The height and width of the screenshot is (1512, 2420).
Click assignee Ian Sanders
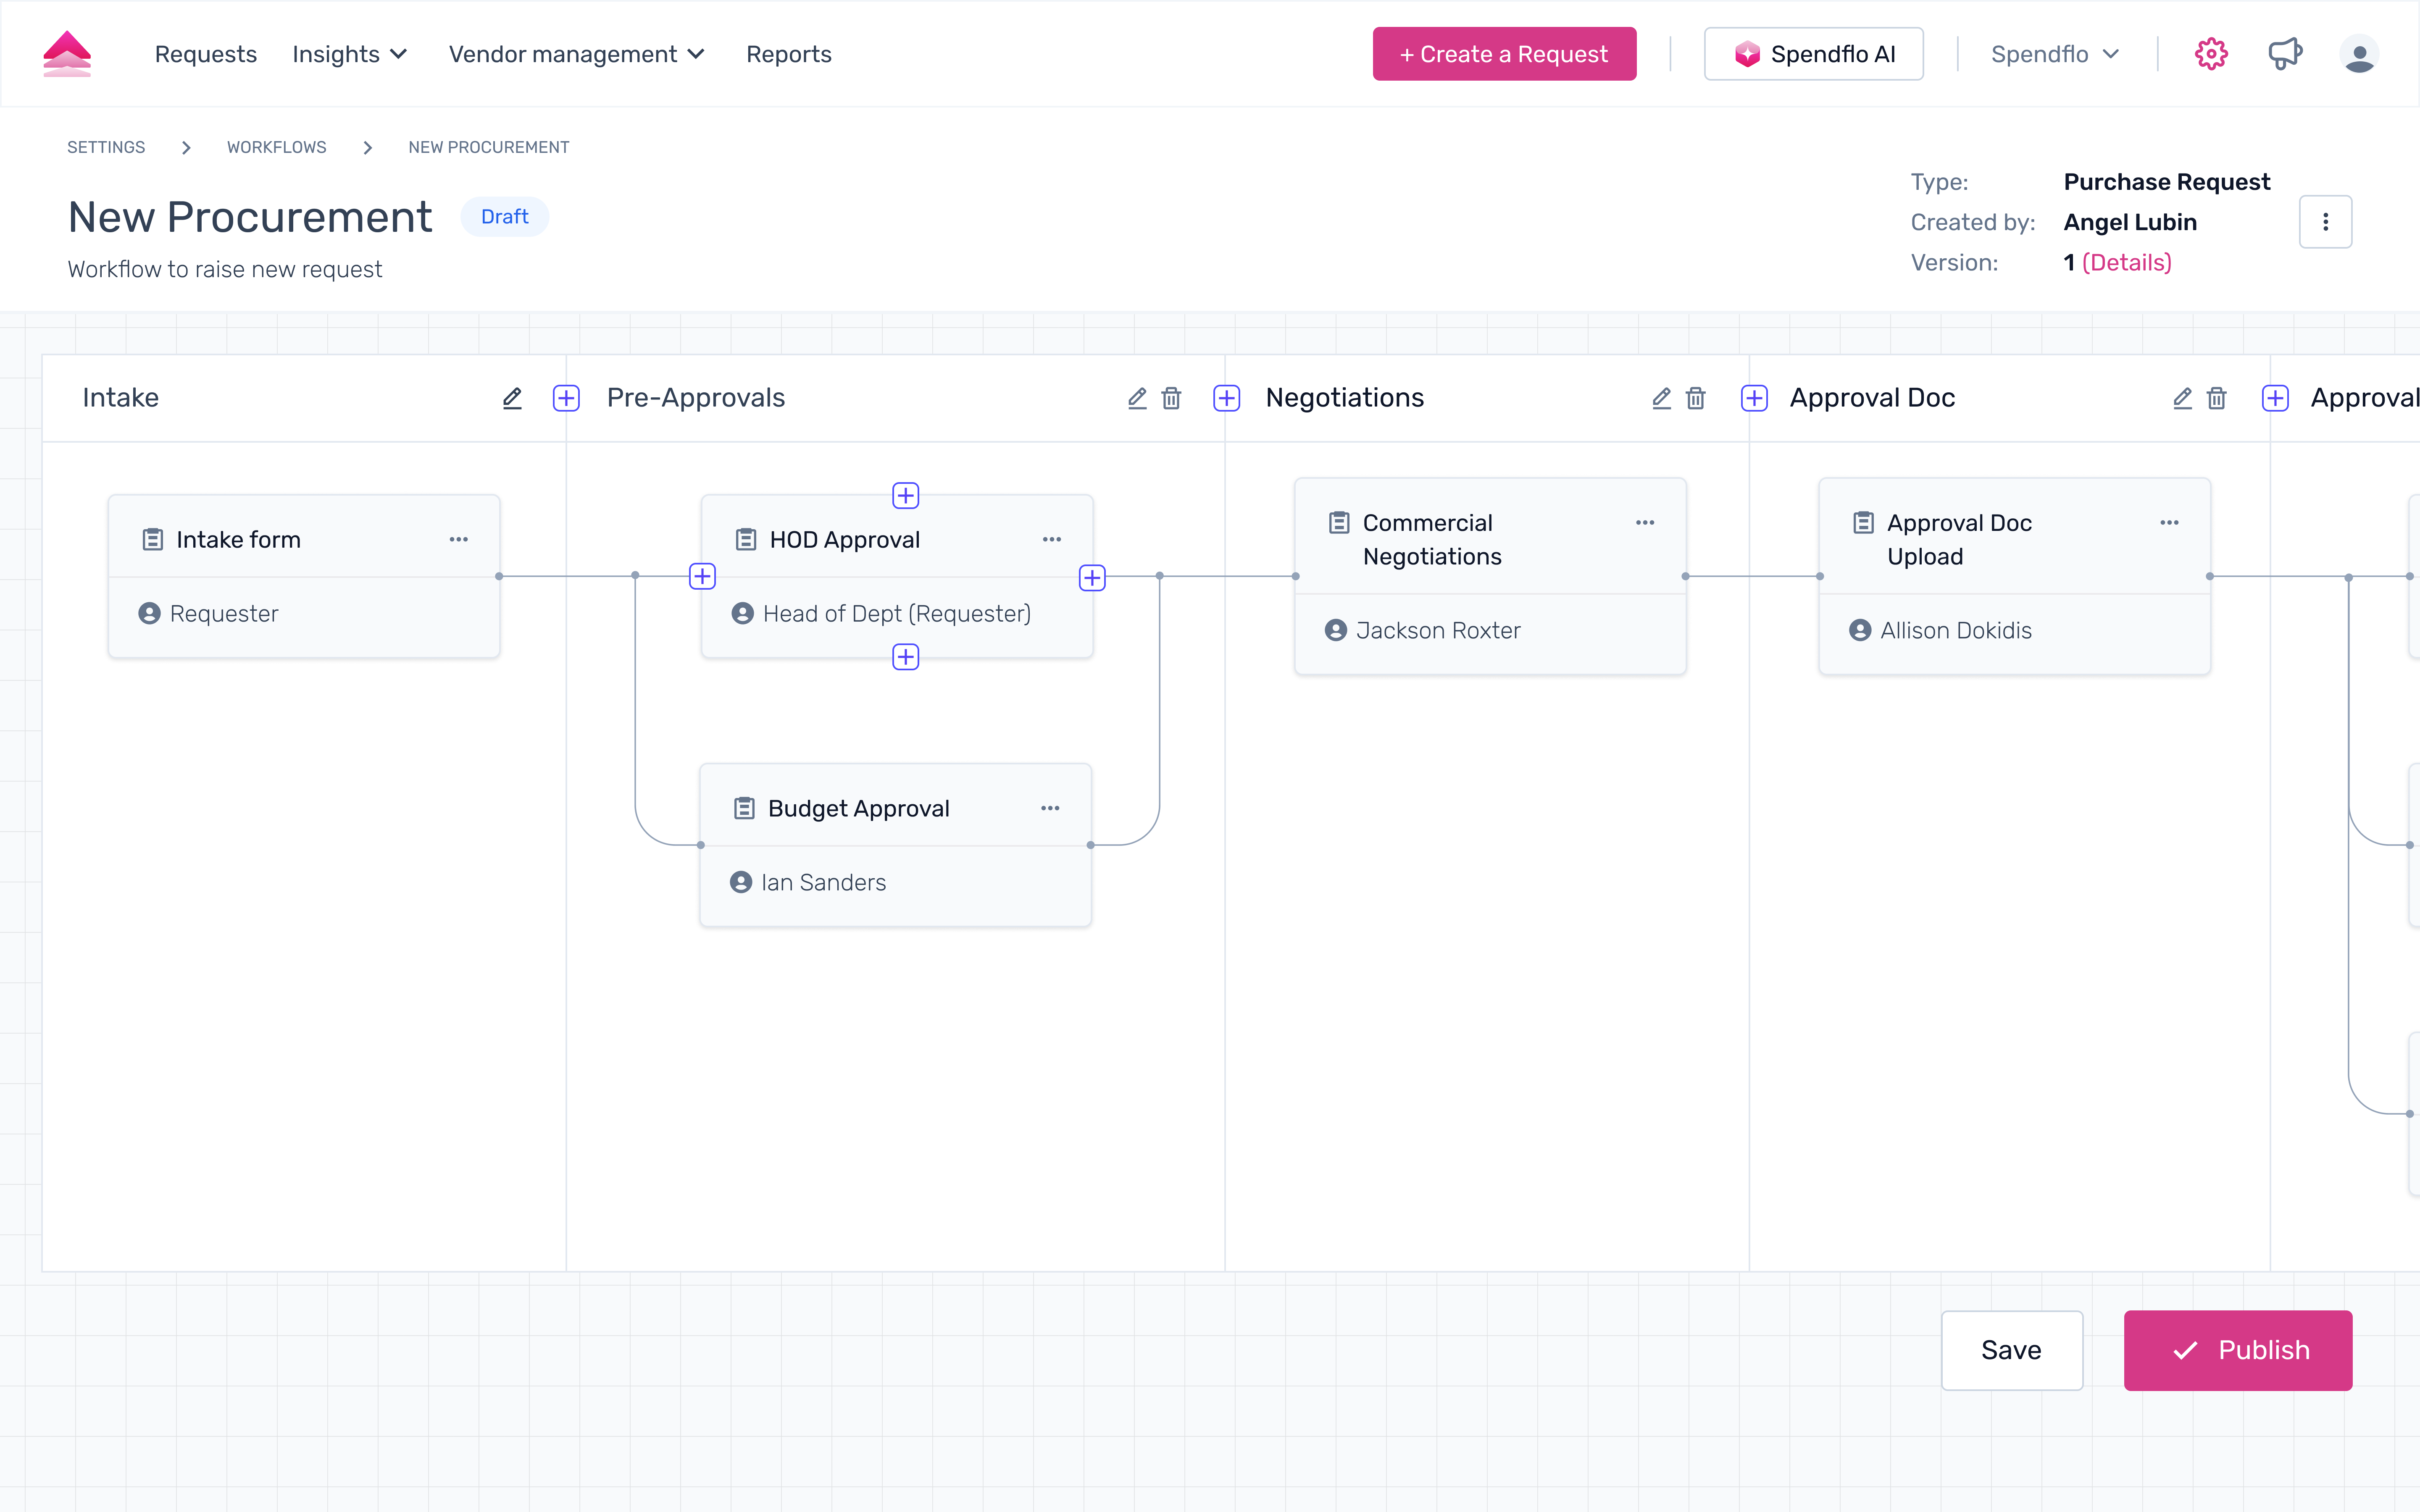click(x=823, y=882)
